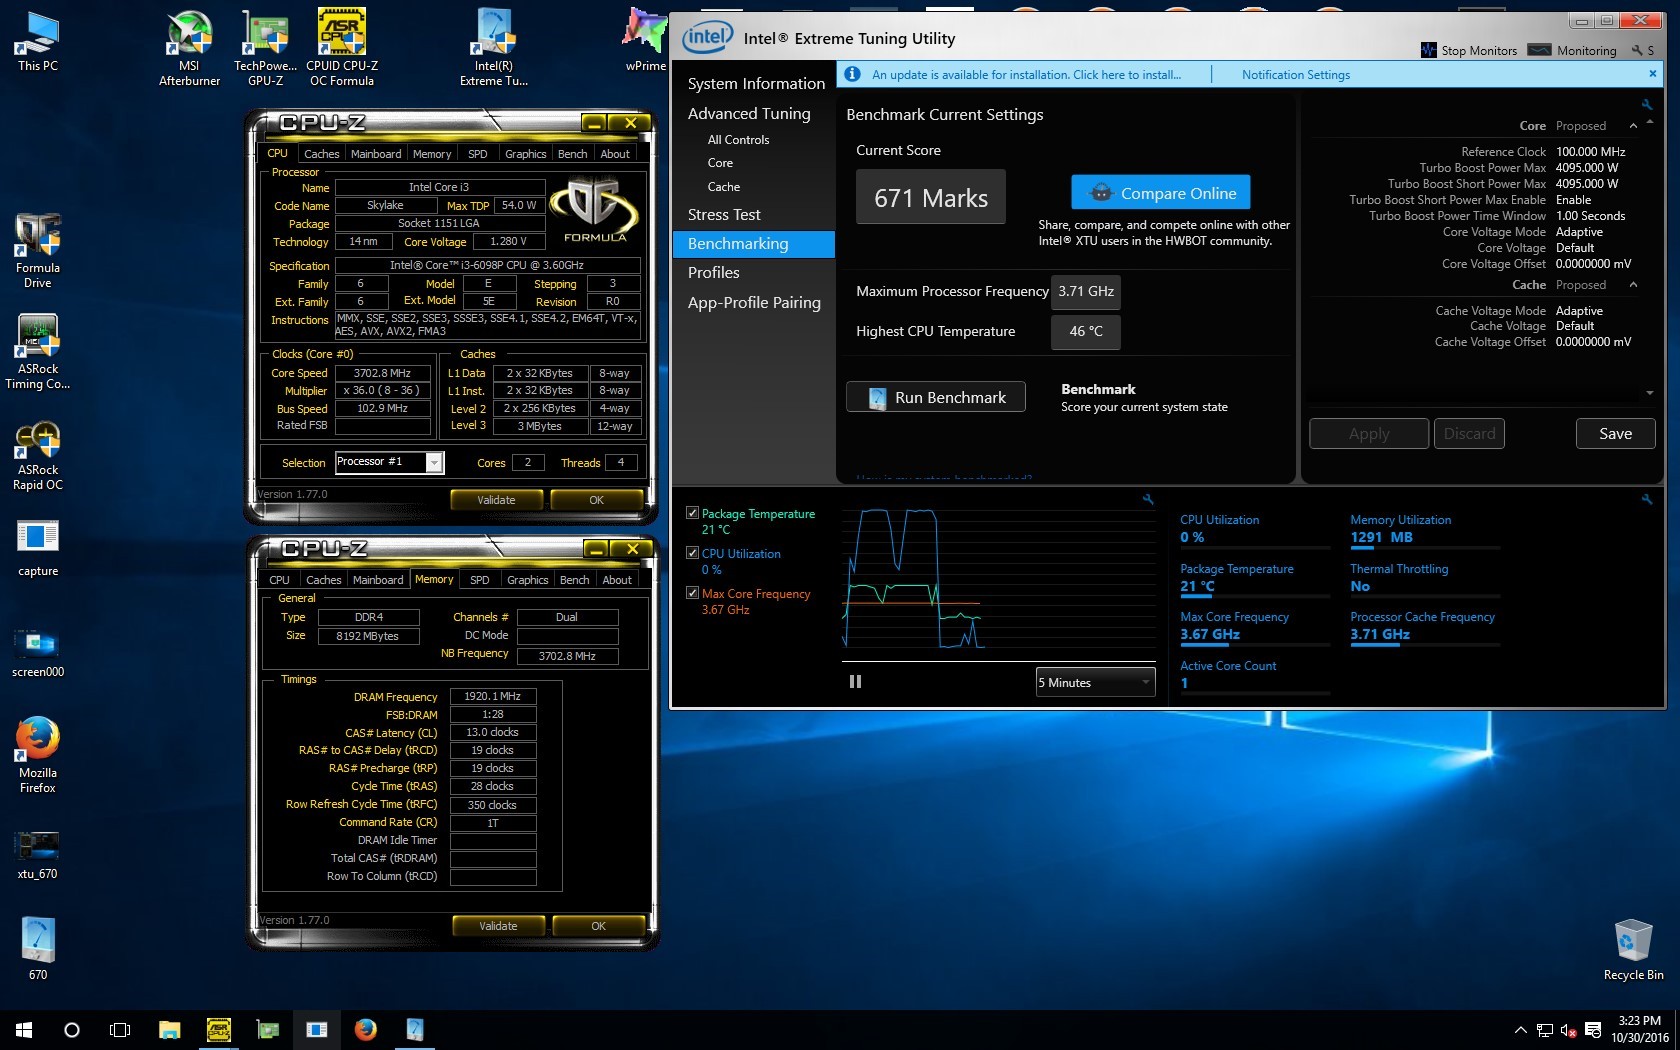
Task: Click Validate in top CPU-Z window
Action: pos(496,500)
